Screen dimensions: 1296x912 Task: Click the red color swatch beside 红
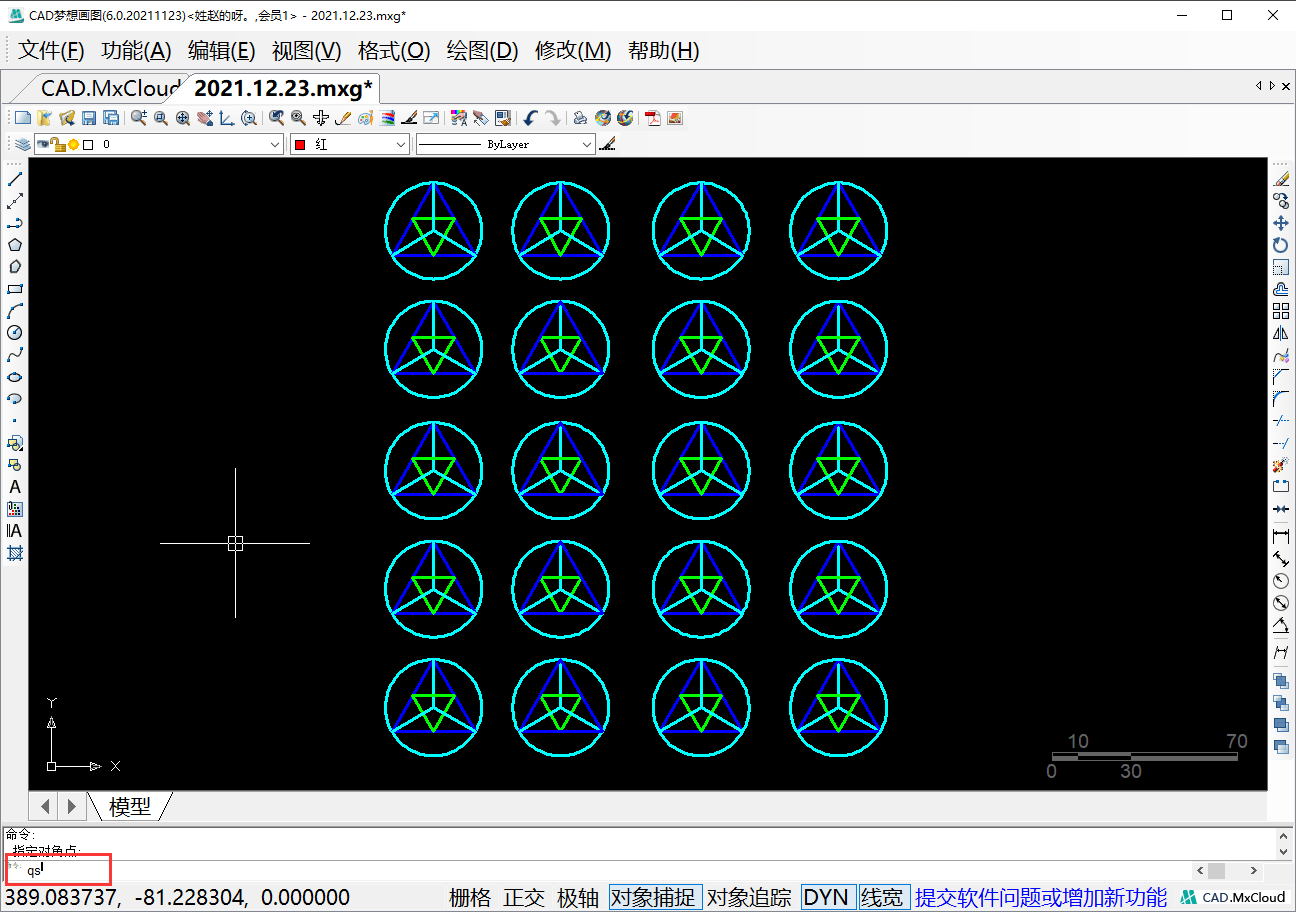300,145
